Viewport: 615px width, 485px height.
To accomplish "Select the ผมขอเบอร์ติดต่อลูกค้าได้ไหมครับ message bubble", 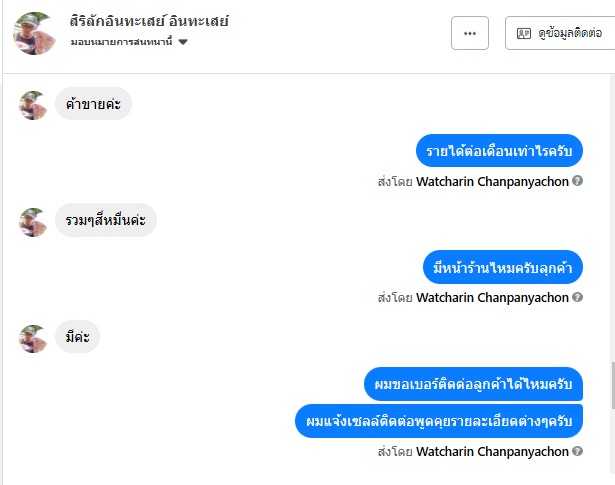I will click(x=473, y=384).
